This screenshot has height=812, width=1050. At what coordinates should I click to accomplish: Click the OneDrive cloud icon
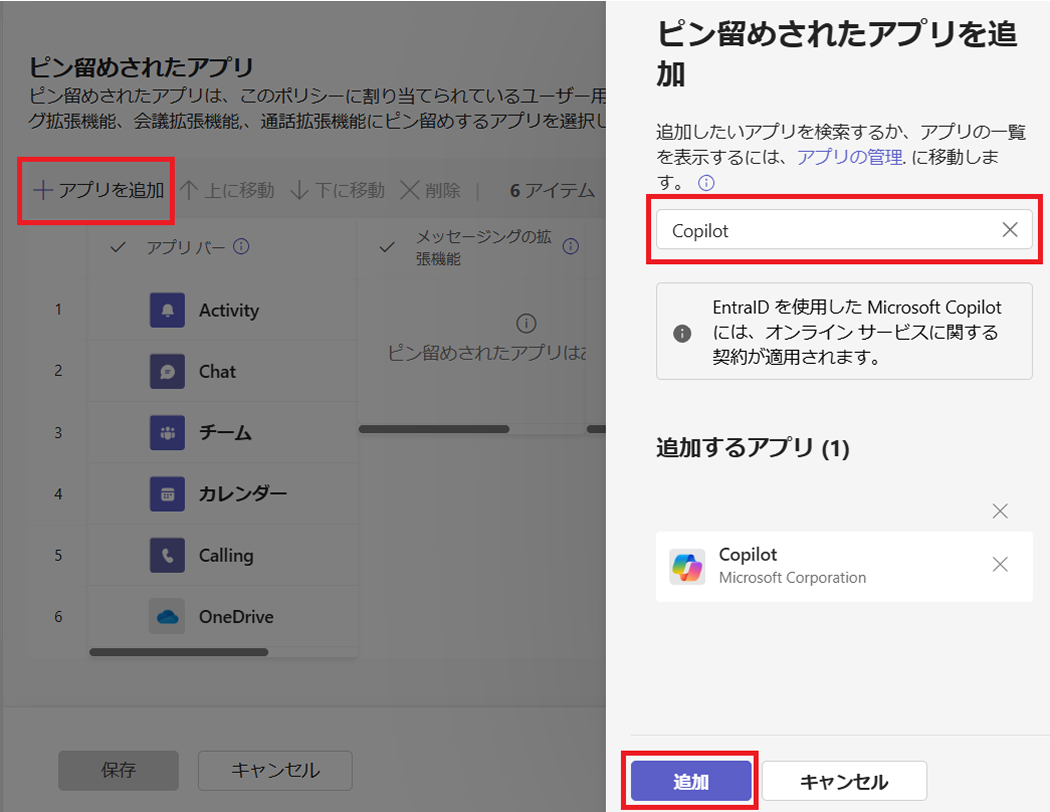click(167, 617)
